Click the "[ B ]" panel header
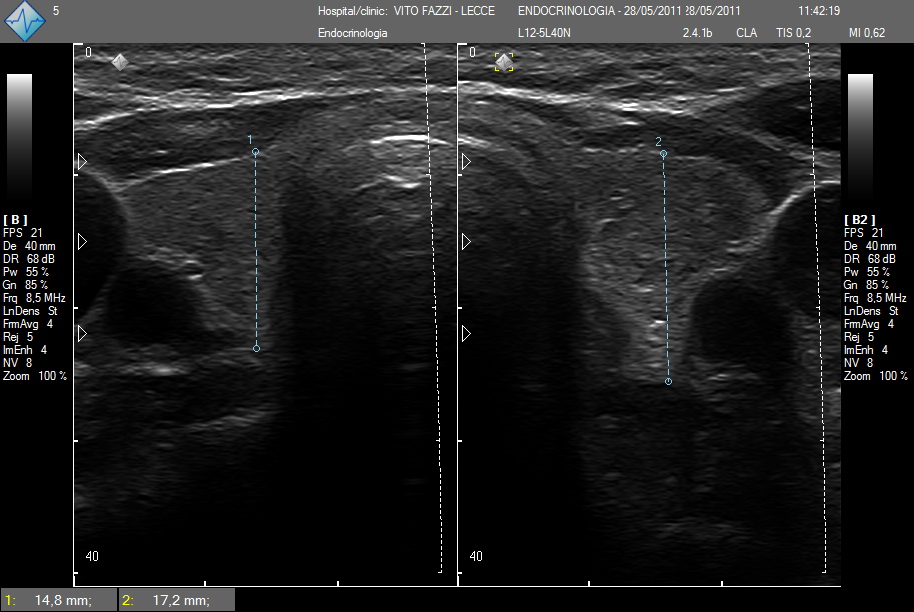This screenshot has width=914, height=612. pos(15,220)
